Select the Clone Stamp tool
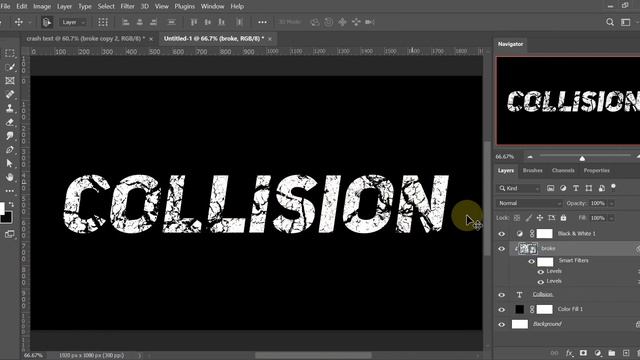The height and width of the screenshot is (360, 640). pos(10,108)
